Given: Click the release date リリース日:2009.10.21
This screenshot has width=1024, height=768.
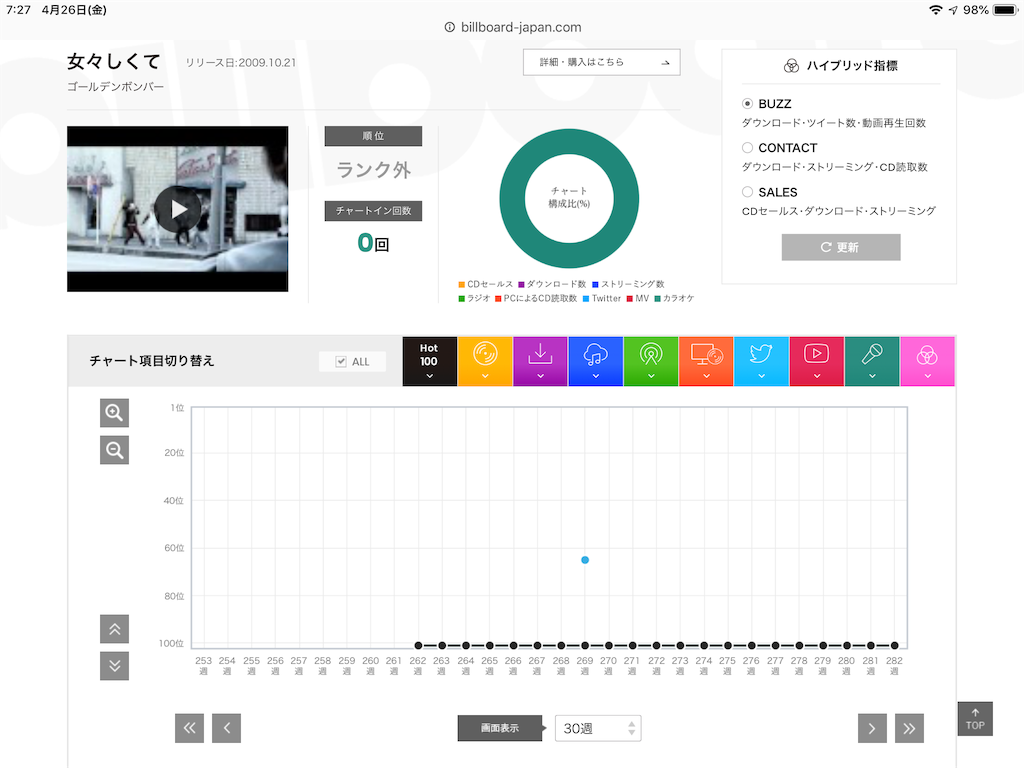Looking at the screenshot, I should pos(240,63).
